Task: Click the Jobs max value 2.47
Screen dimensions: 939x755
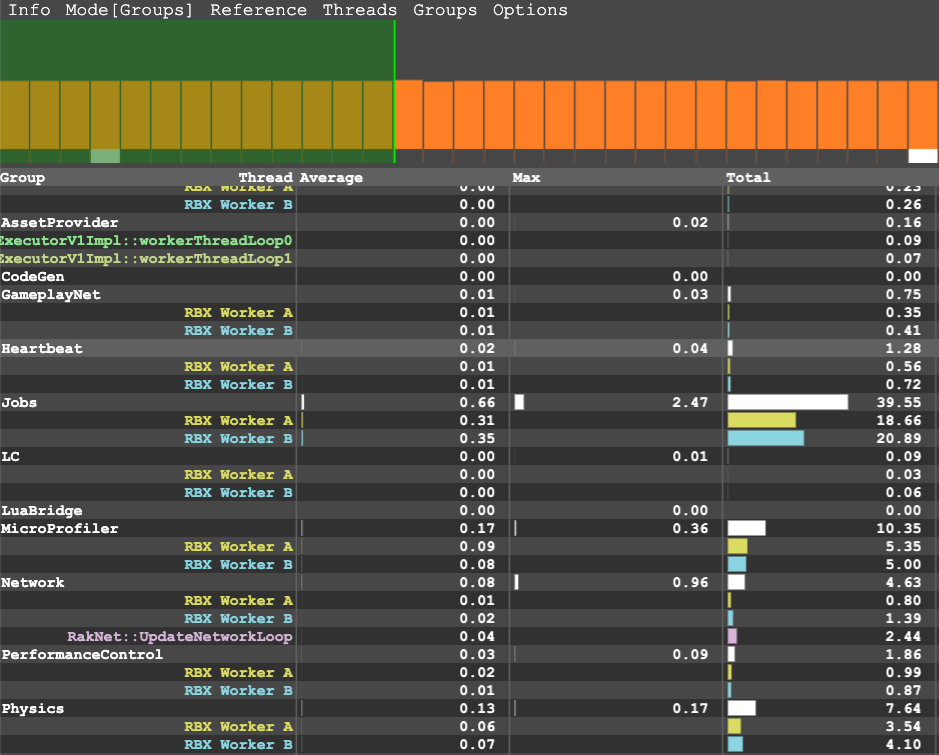Action: point(690,402)
